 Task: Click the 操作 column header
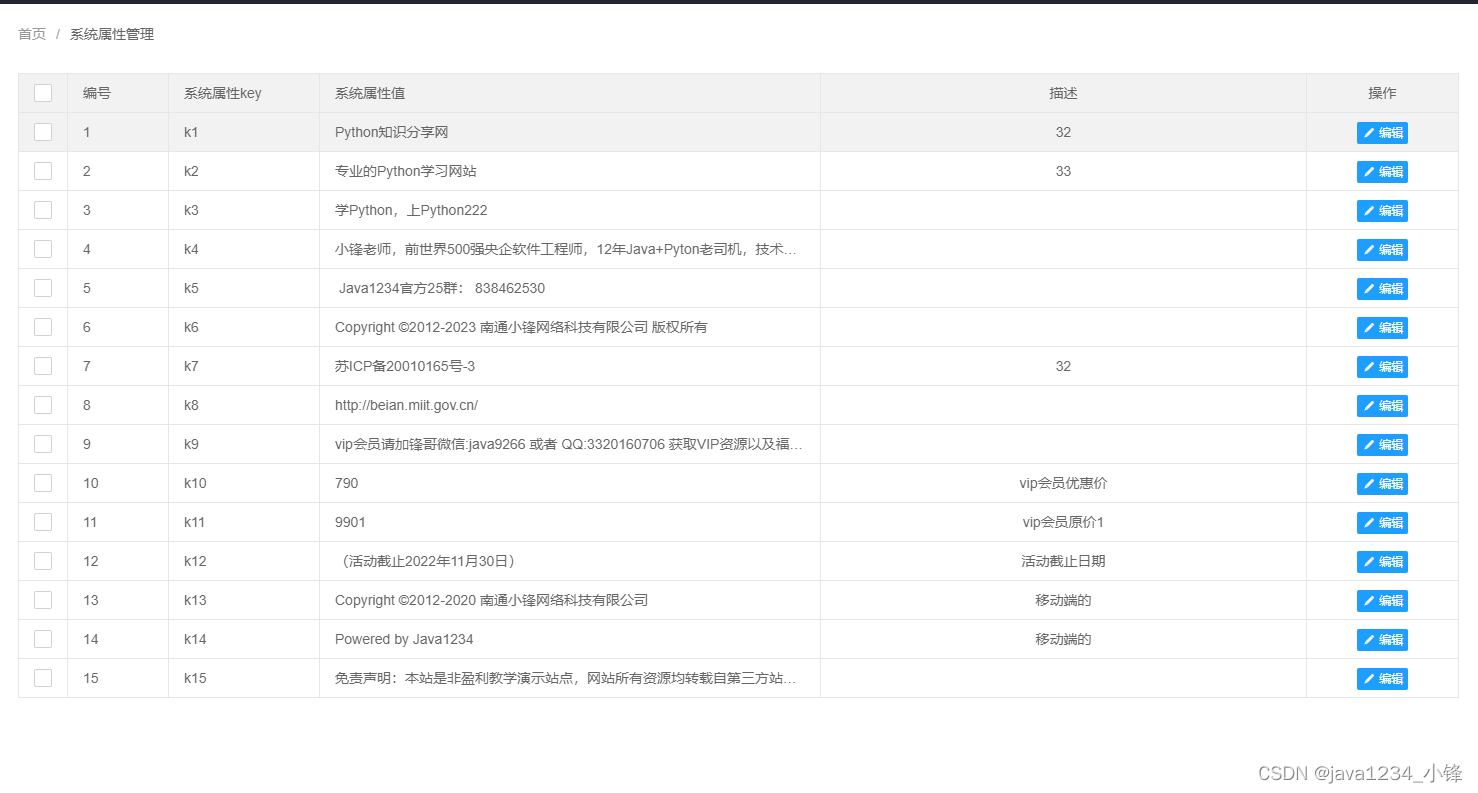pyautogui.click(x=1382, y=93)
